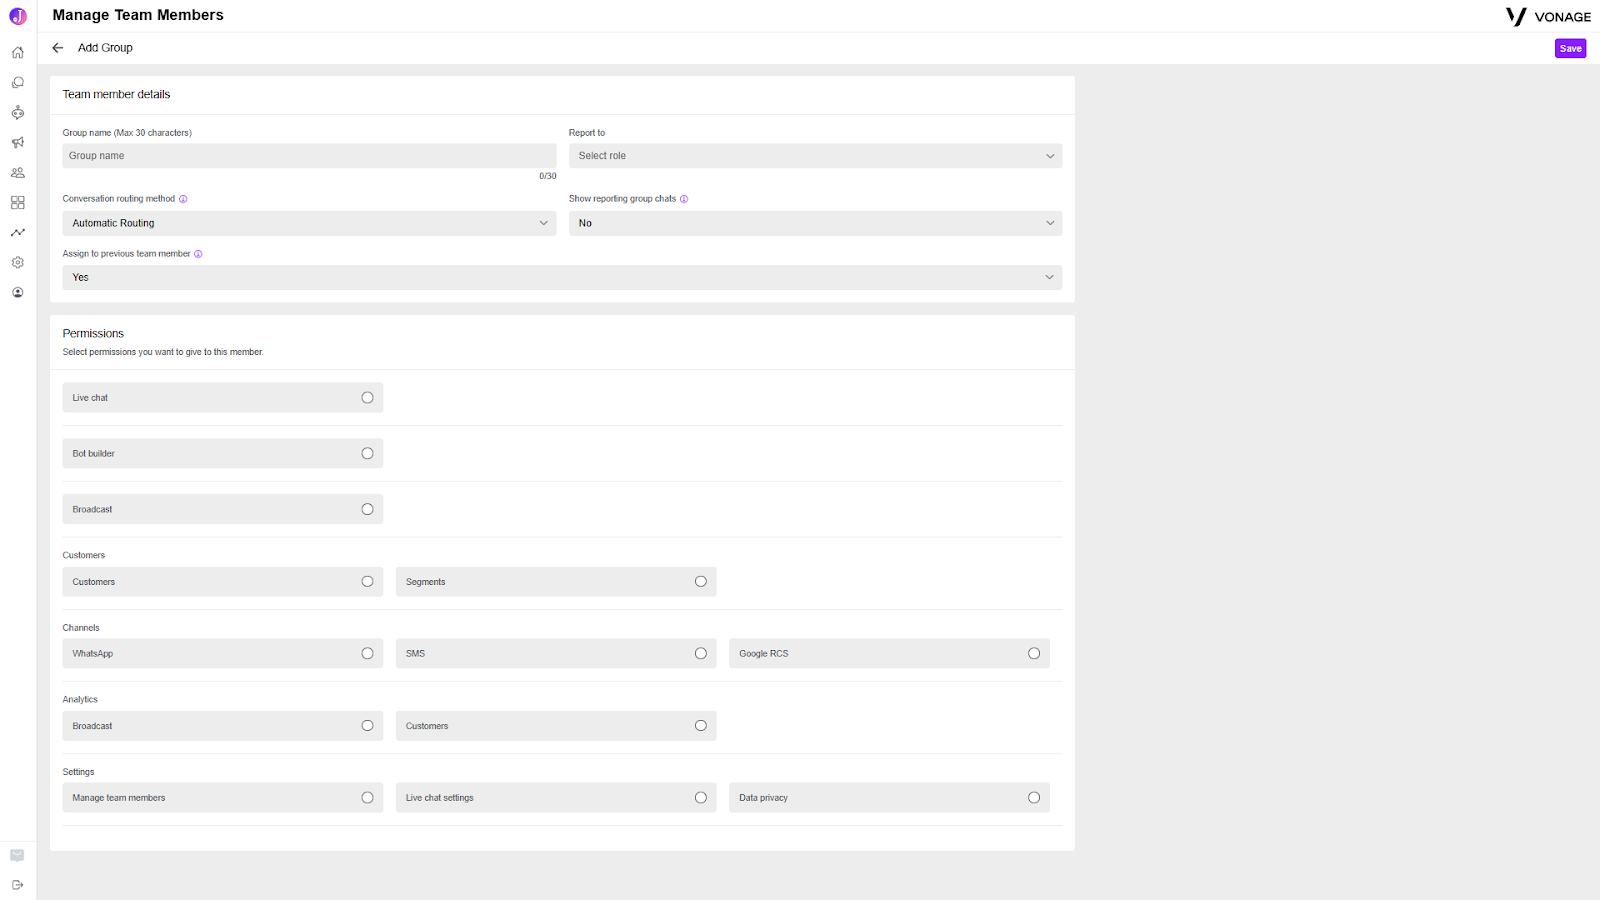Open the broadcast megaphone sidebar icon
1600x900 pixels.
click(18, 143)
